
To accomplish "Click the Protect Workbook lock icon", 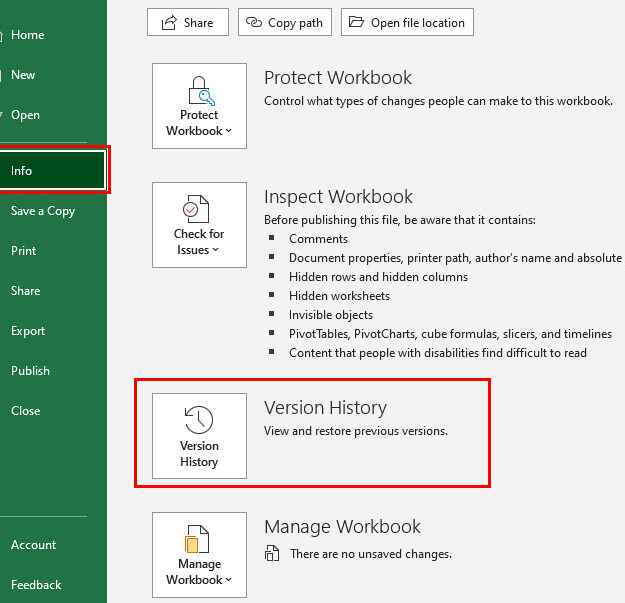I will (199, 92).
